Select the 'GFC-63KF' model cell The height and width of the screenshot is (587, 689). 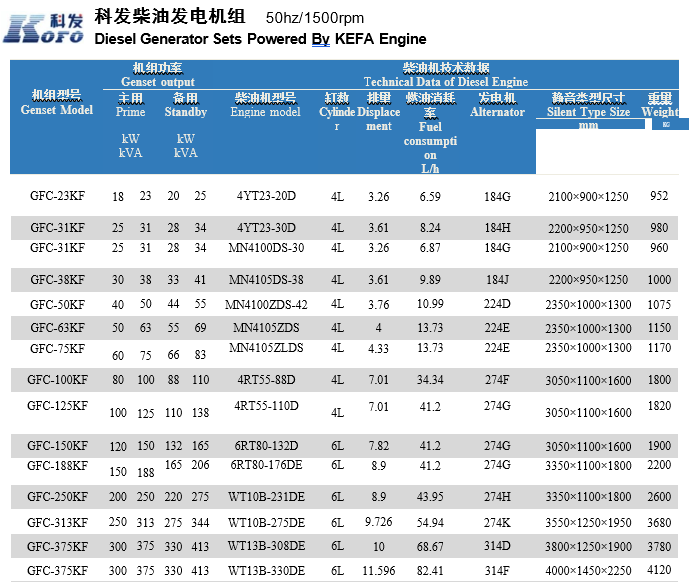[x=57, y=327]
